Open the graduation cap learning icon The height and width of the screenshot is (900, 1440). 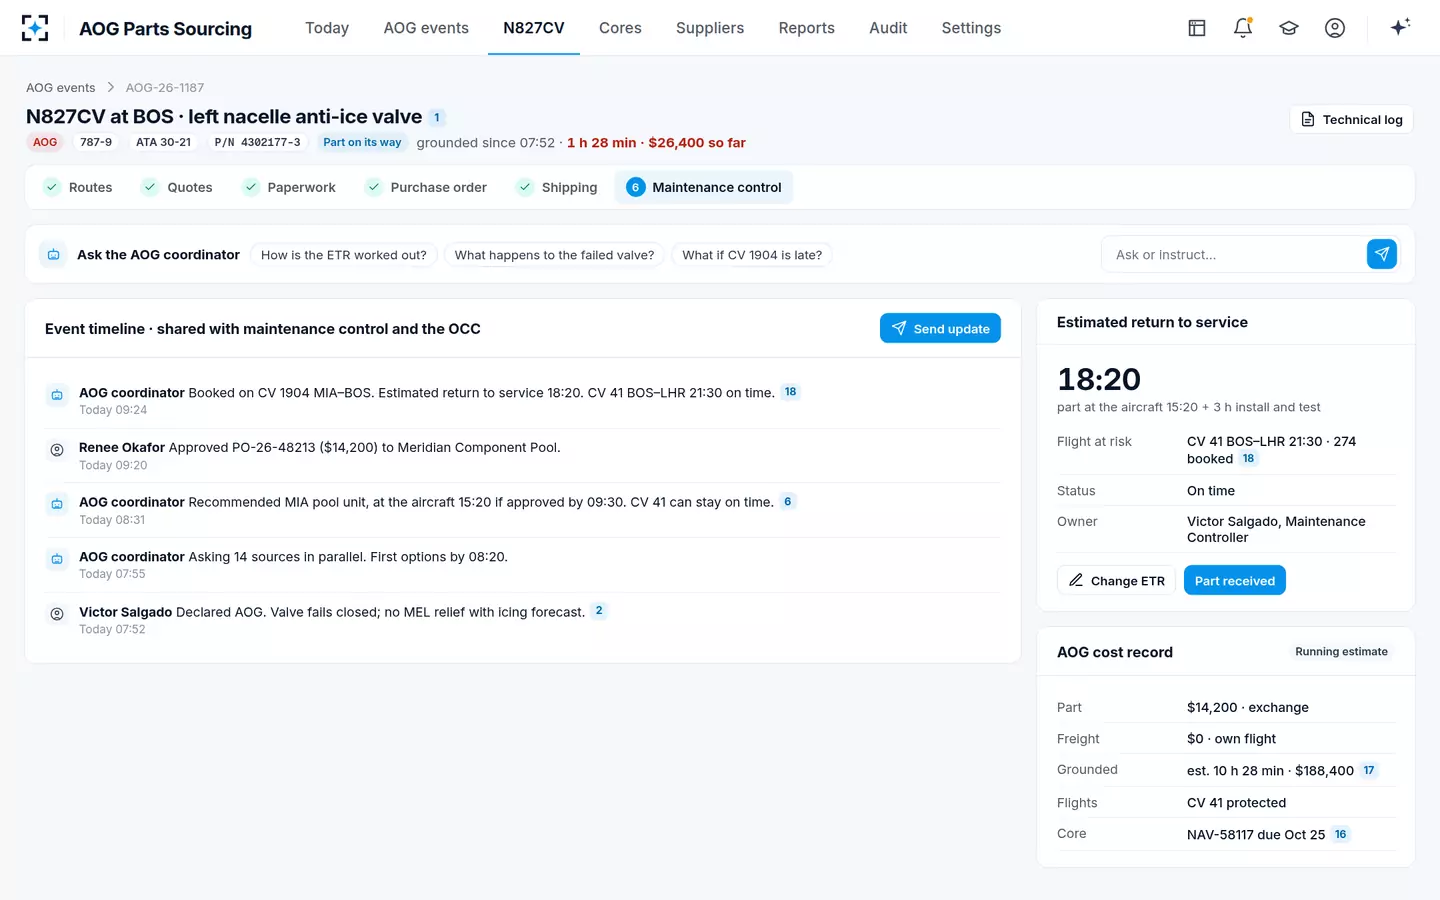(x=1289, y=28)
